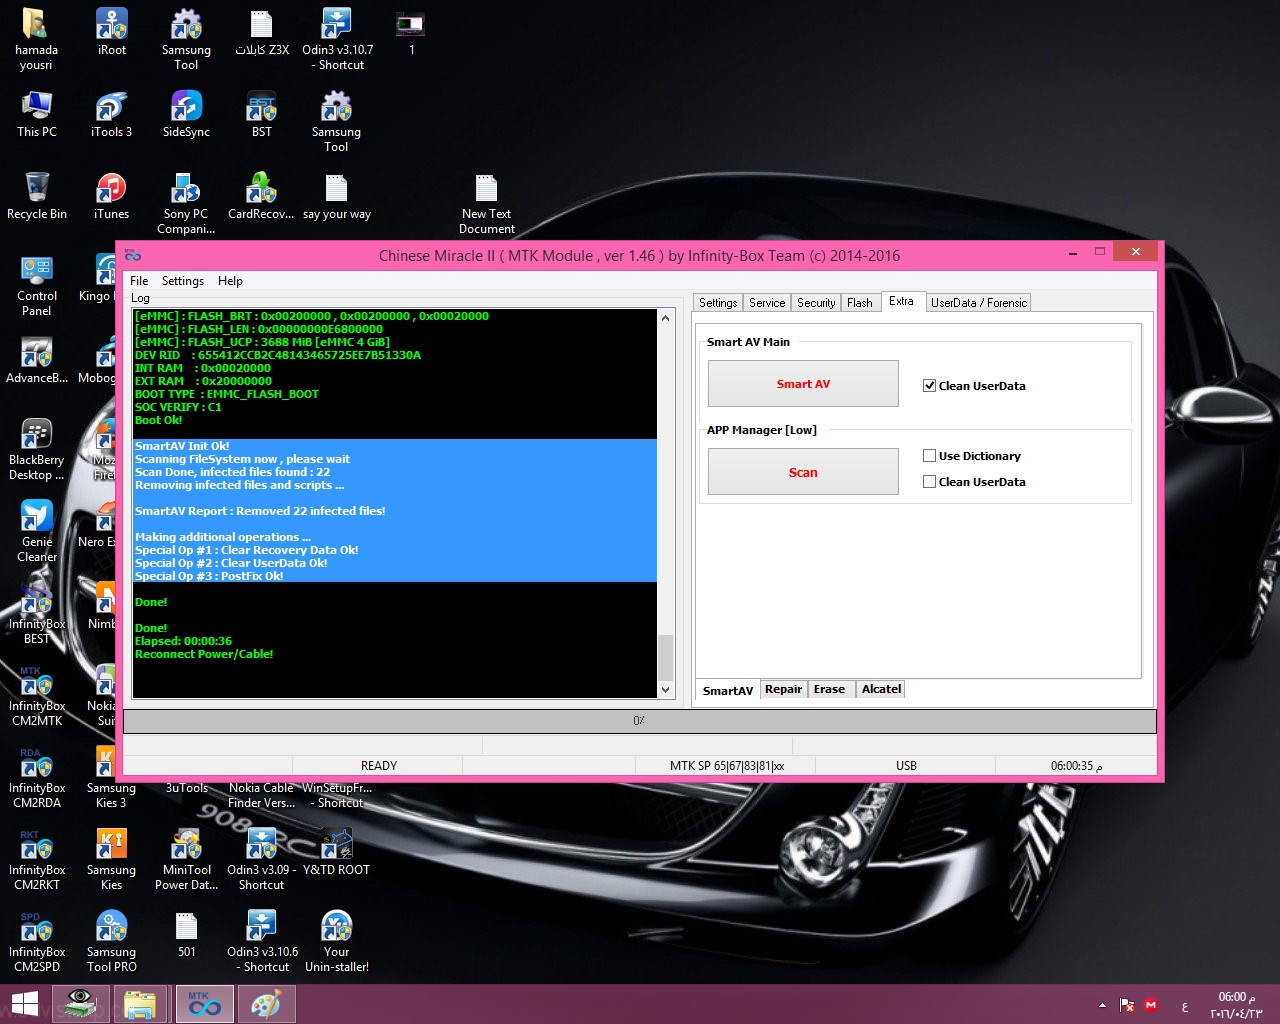The height and width of the screenshot is (1024, 1280).
Task: Open Your Unin-staller! desktop icon
Action: point(337,941)
